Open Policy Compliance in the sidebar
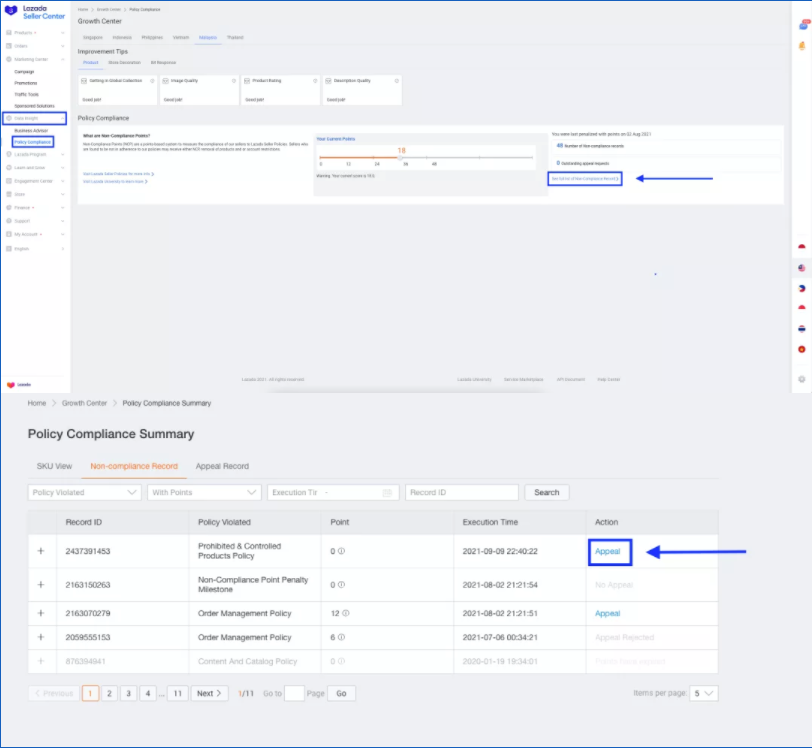 (33, 142)
